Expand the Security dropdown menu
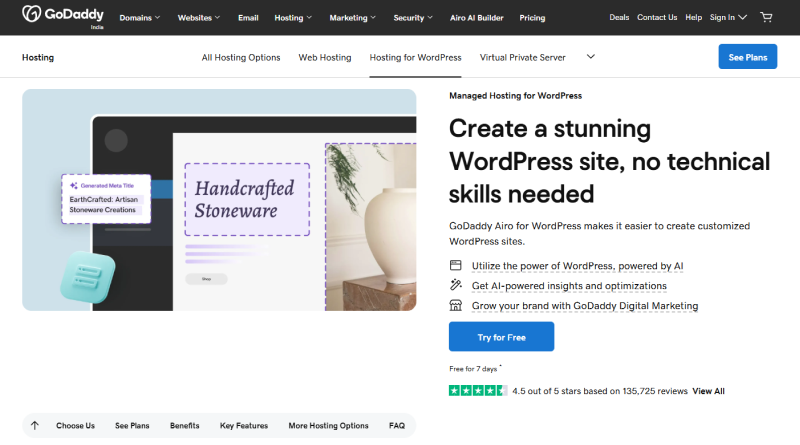Viewport: 800px width, 445px height. click(x=413, y=18)
